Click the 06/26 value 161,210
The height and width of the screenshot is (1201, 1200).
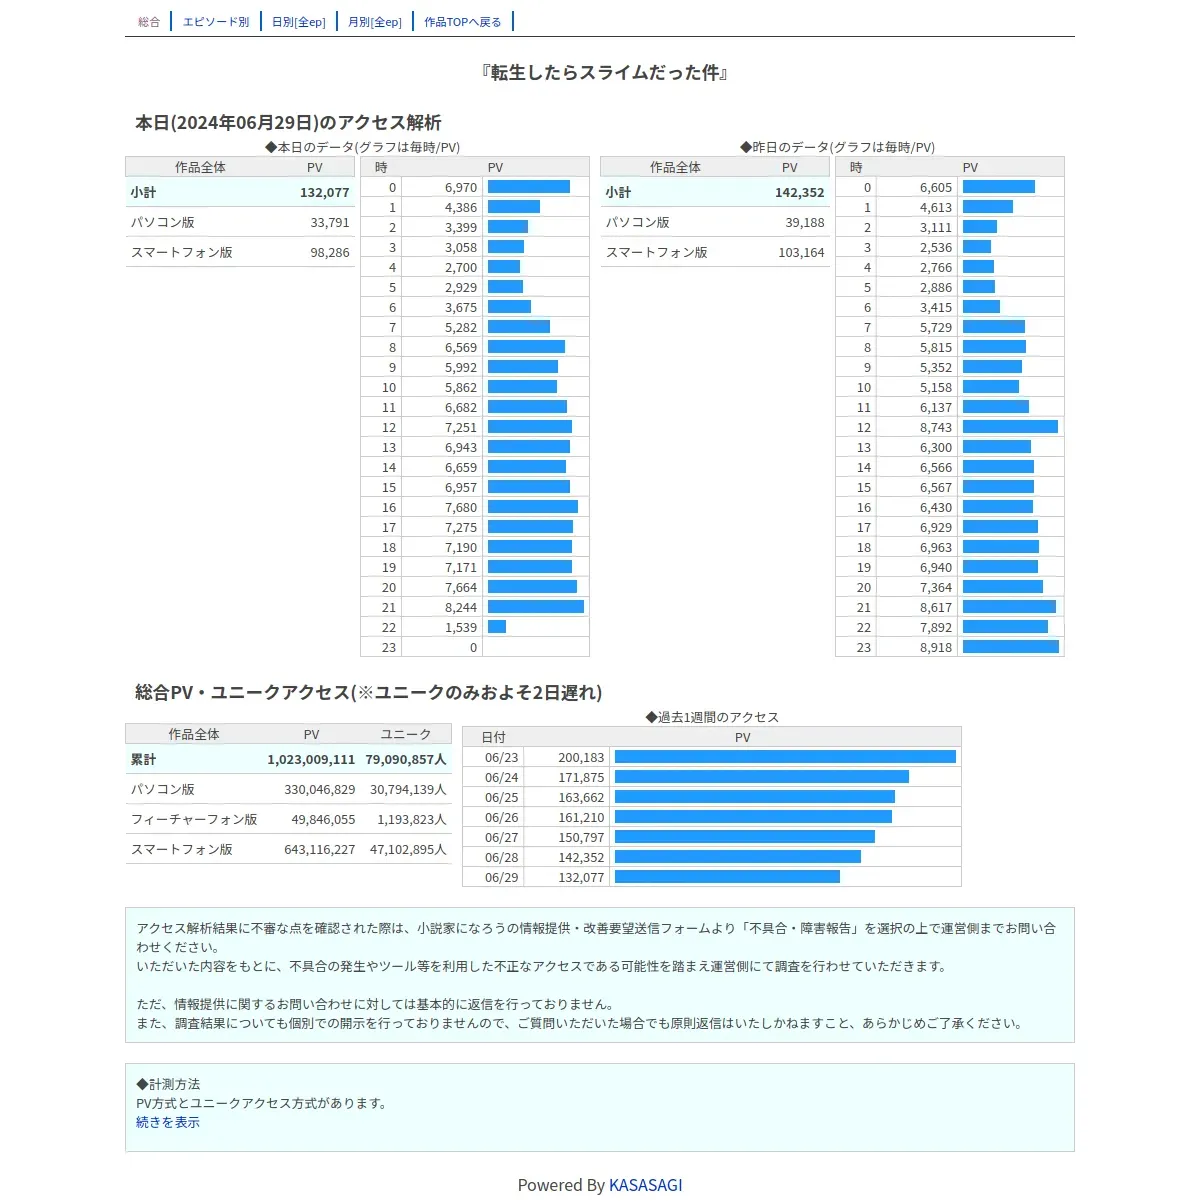581,817
